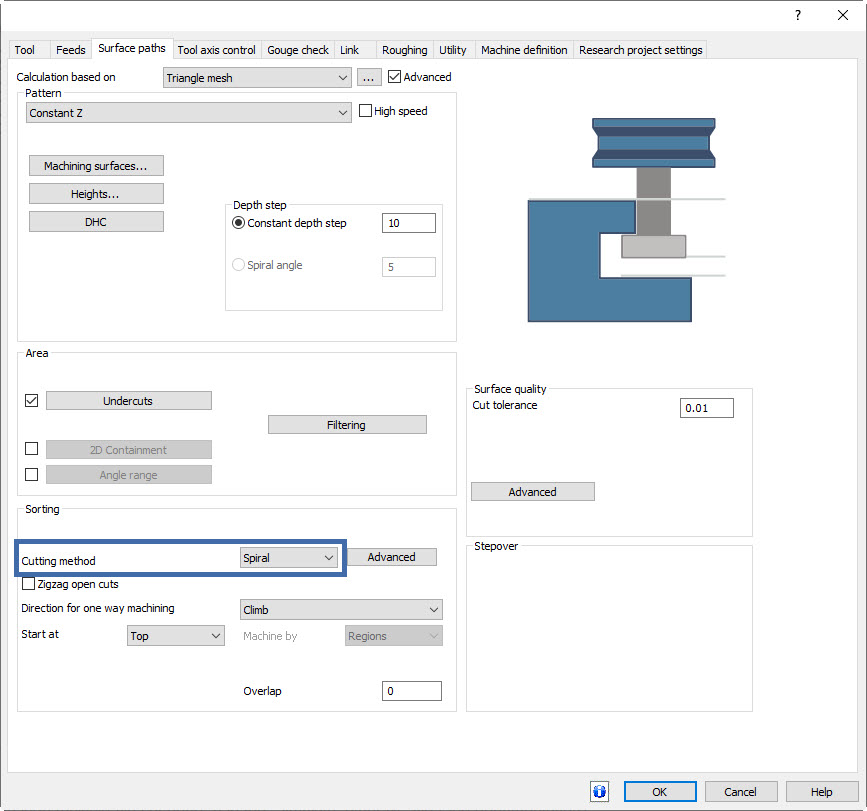Go to the Machine definition tab
The image size is (867, 811).
click(x=524, y=50)
